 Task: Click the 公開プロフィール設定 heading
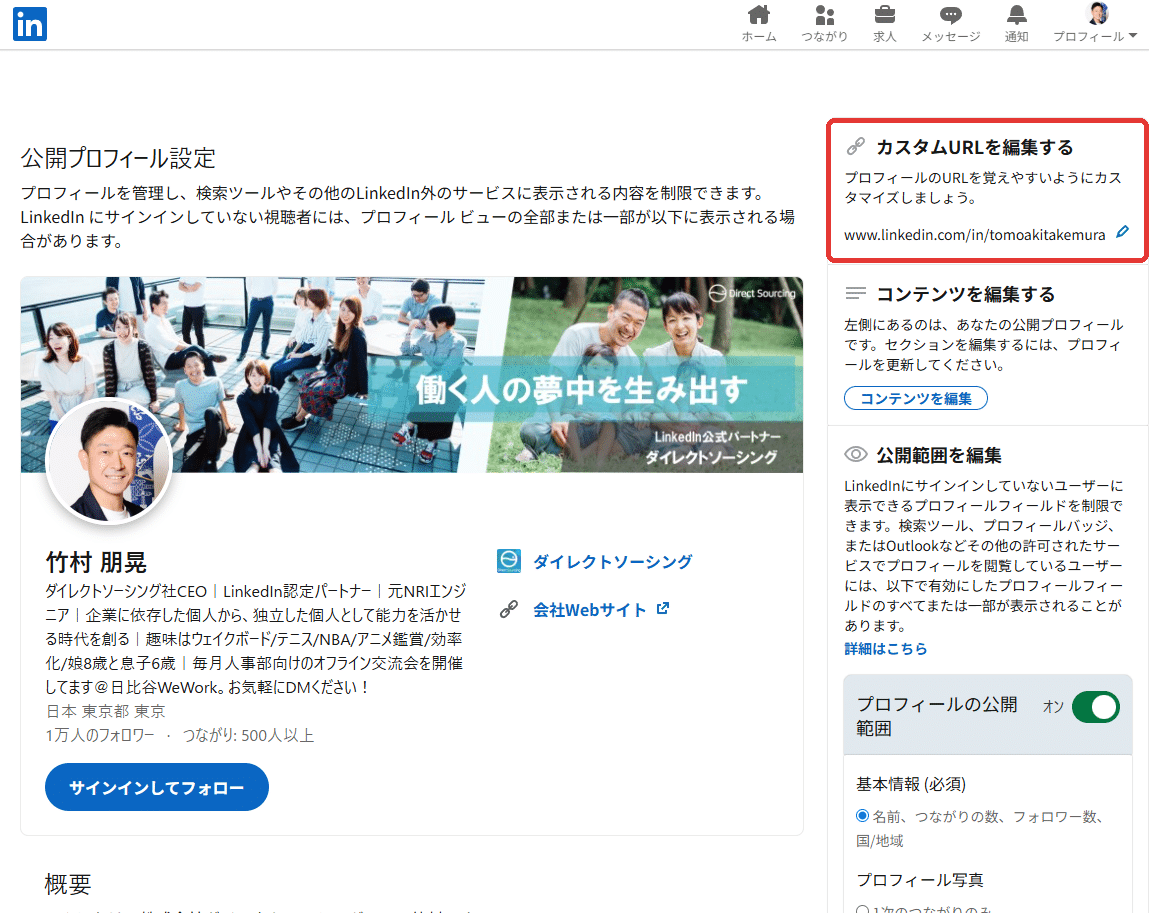pyautogui.click(x=118, y=158)
